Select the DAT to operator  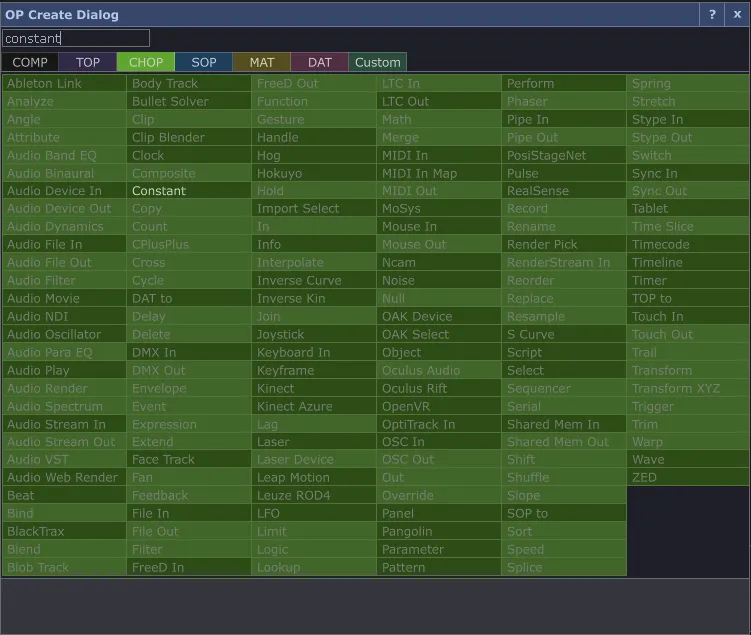189,298
